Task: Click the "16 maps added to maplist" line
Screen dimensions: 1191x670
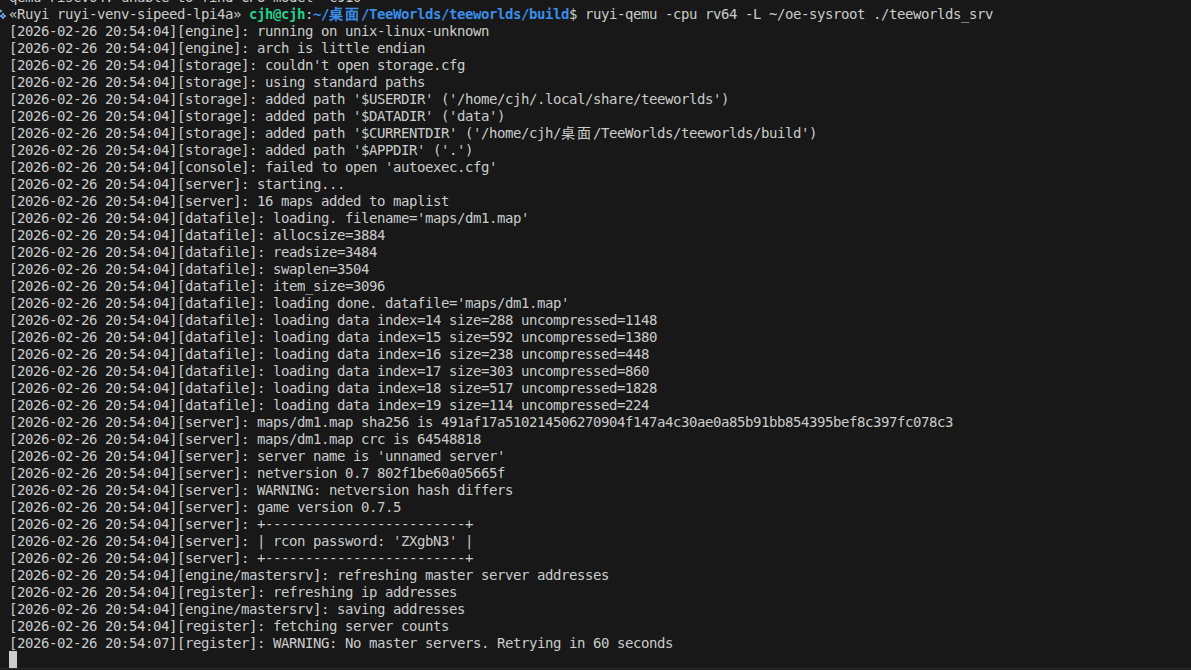Action: tap(353, 202)
